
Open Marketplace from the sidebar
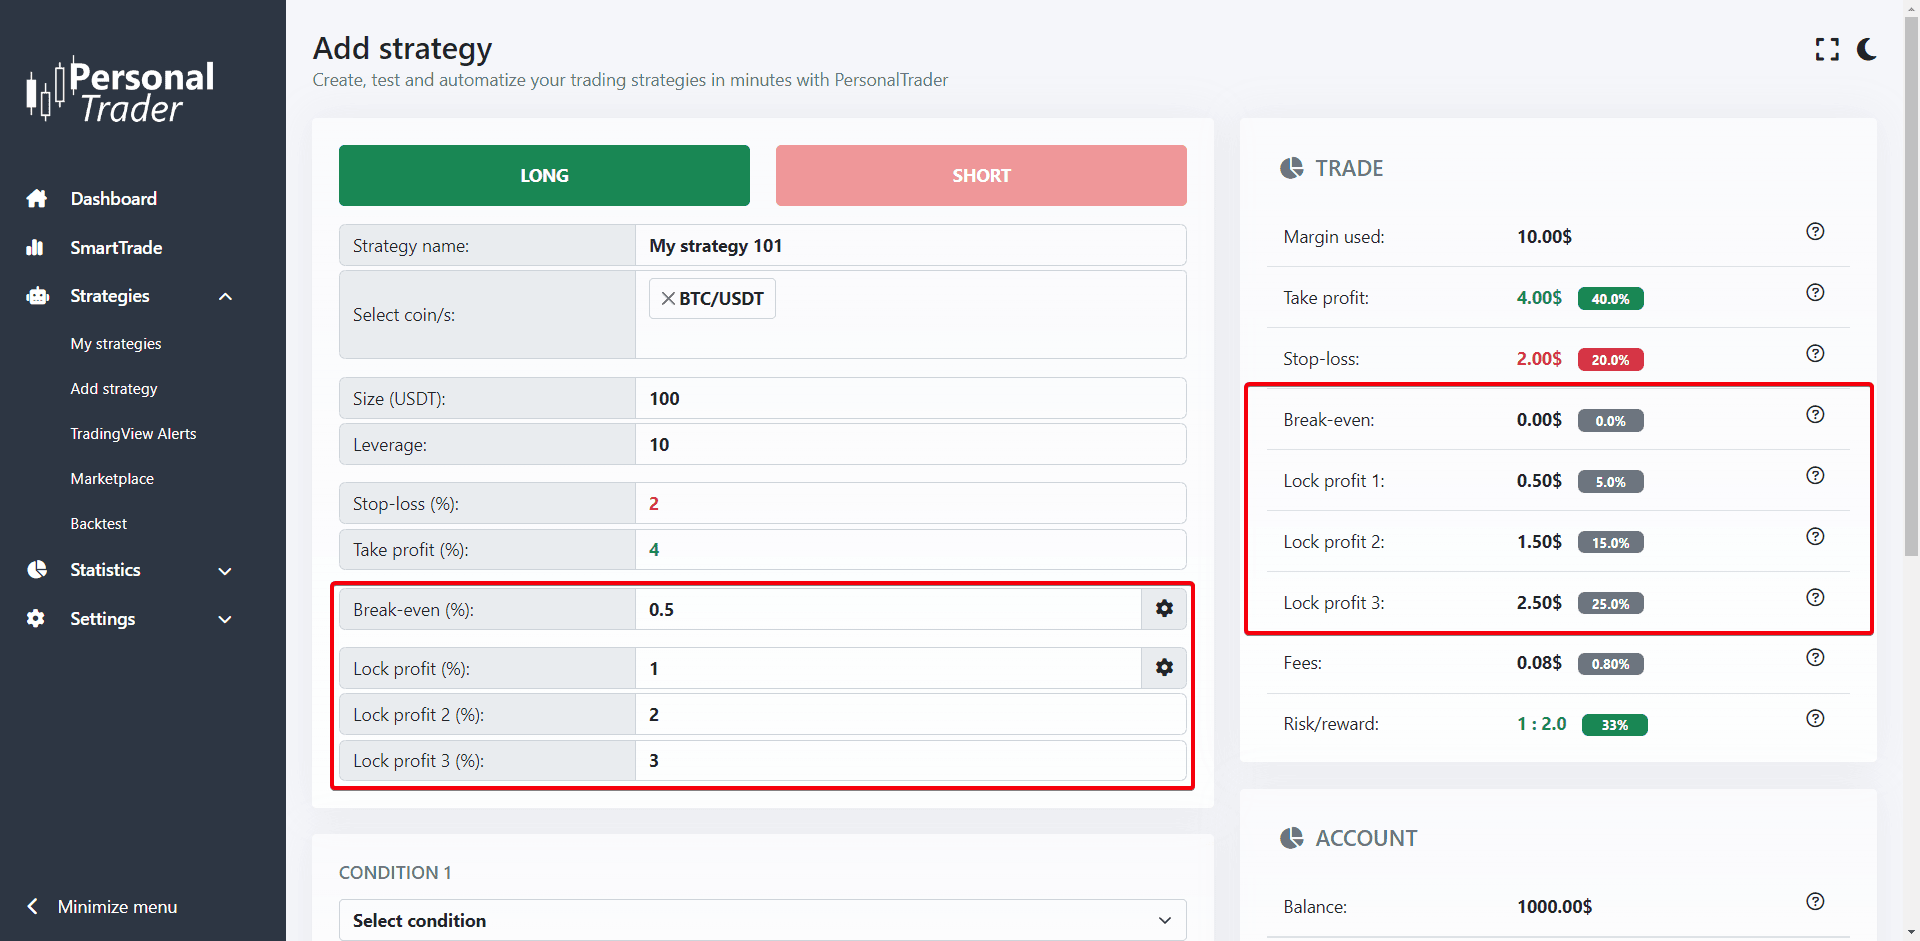[x=112, y=479]
